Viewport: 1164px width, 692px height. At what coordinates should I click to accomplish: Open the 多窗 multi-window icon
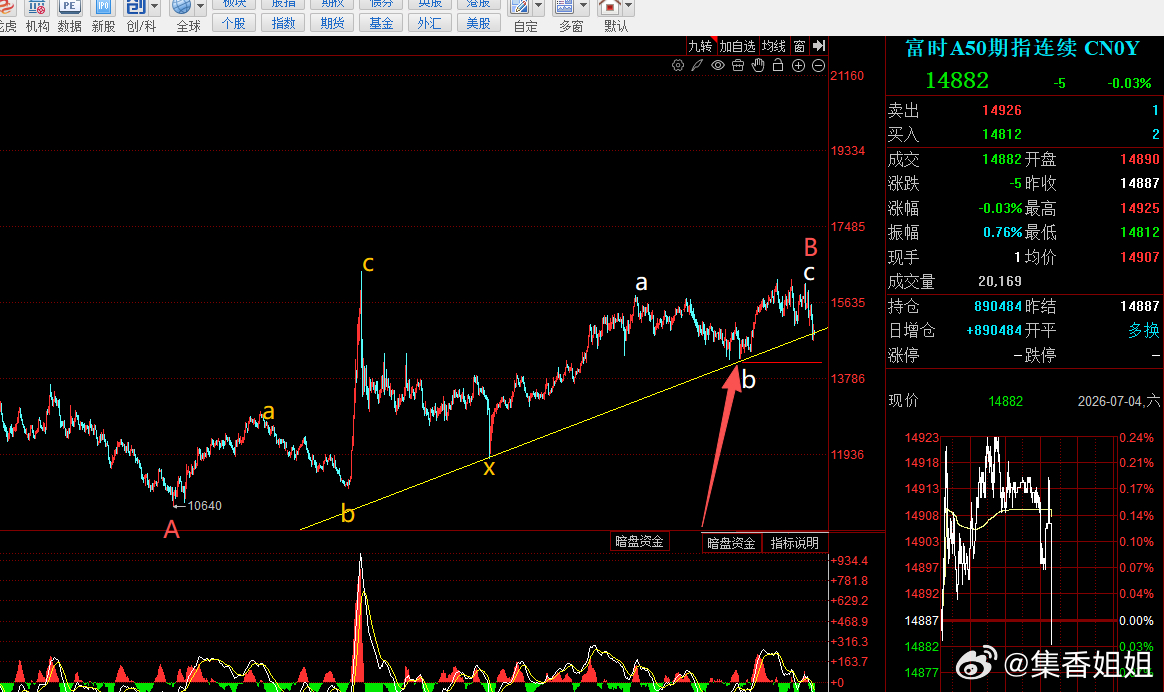(565, 9)
